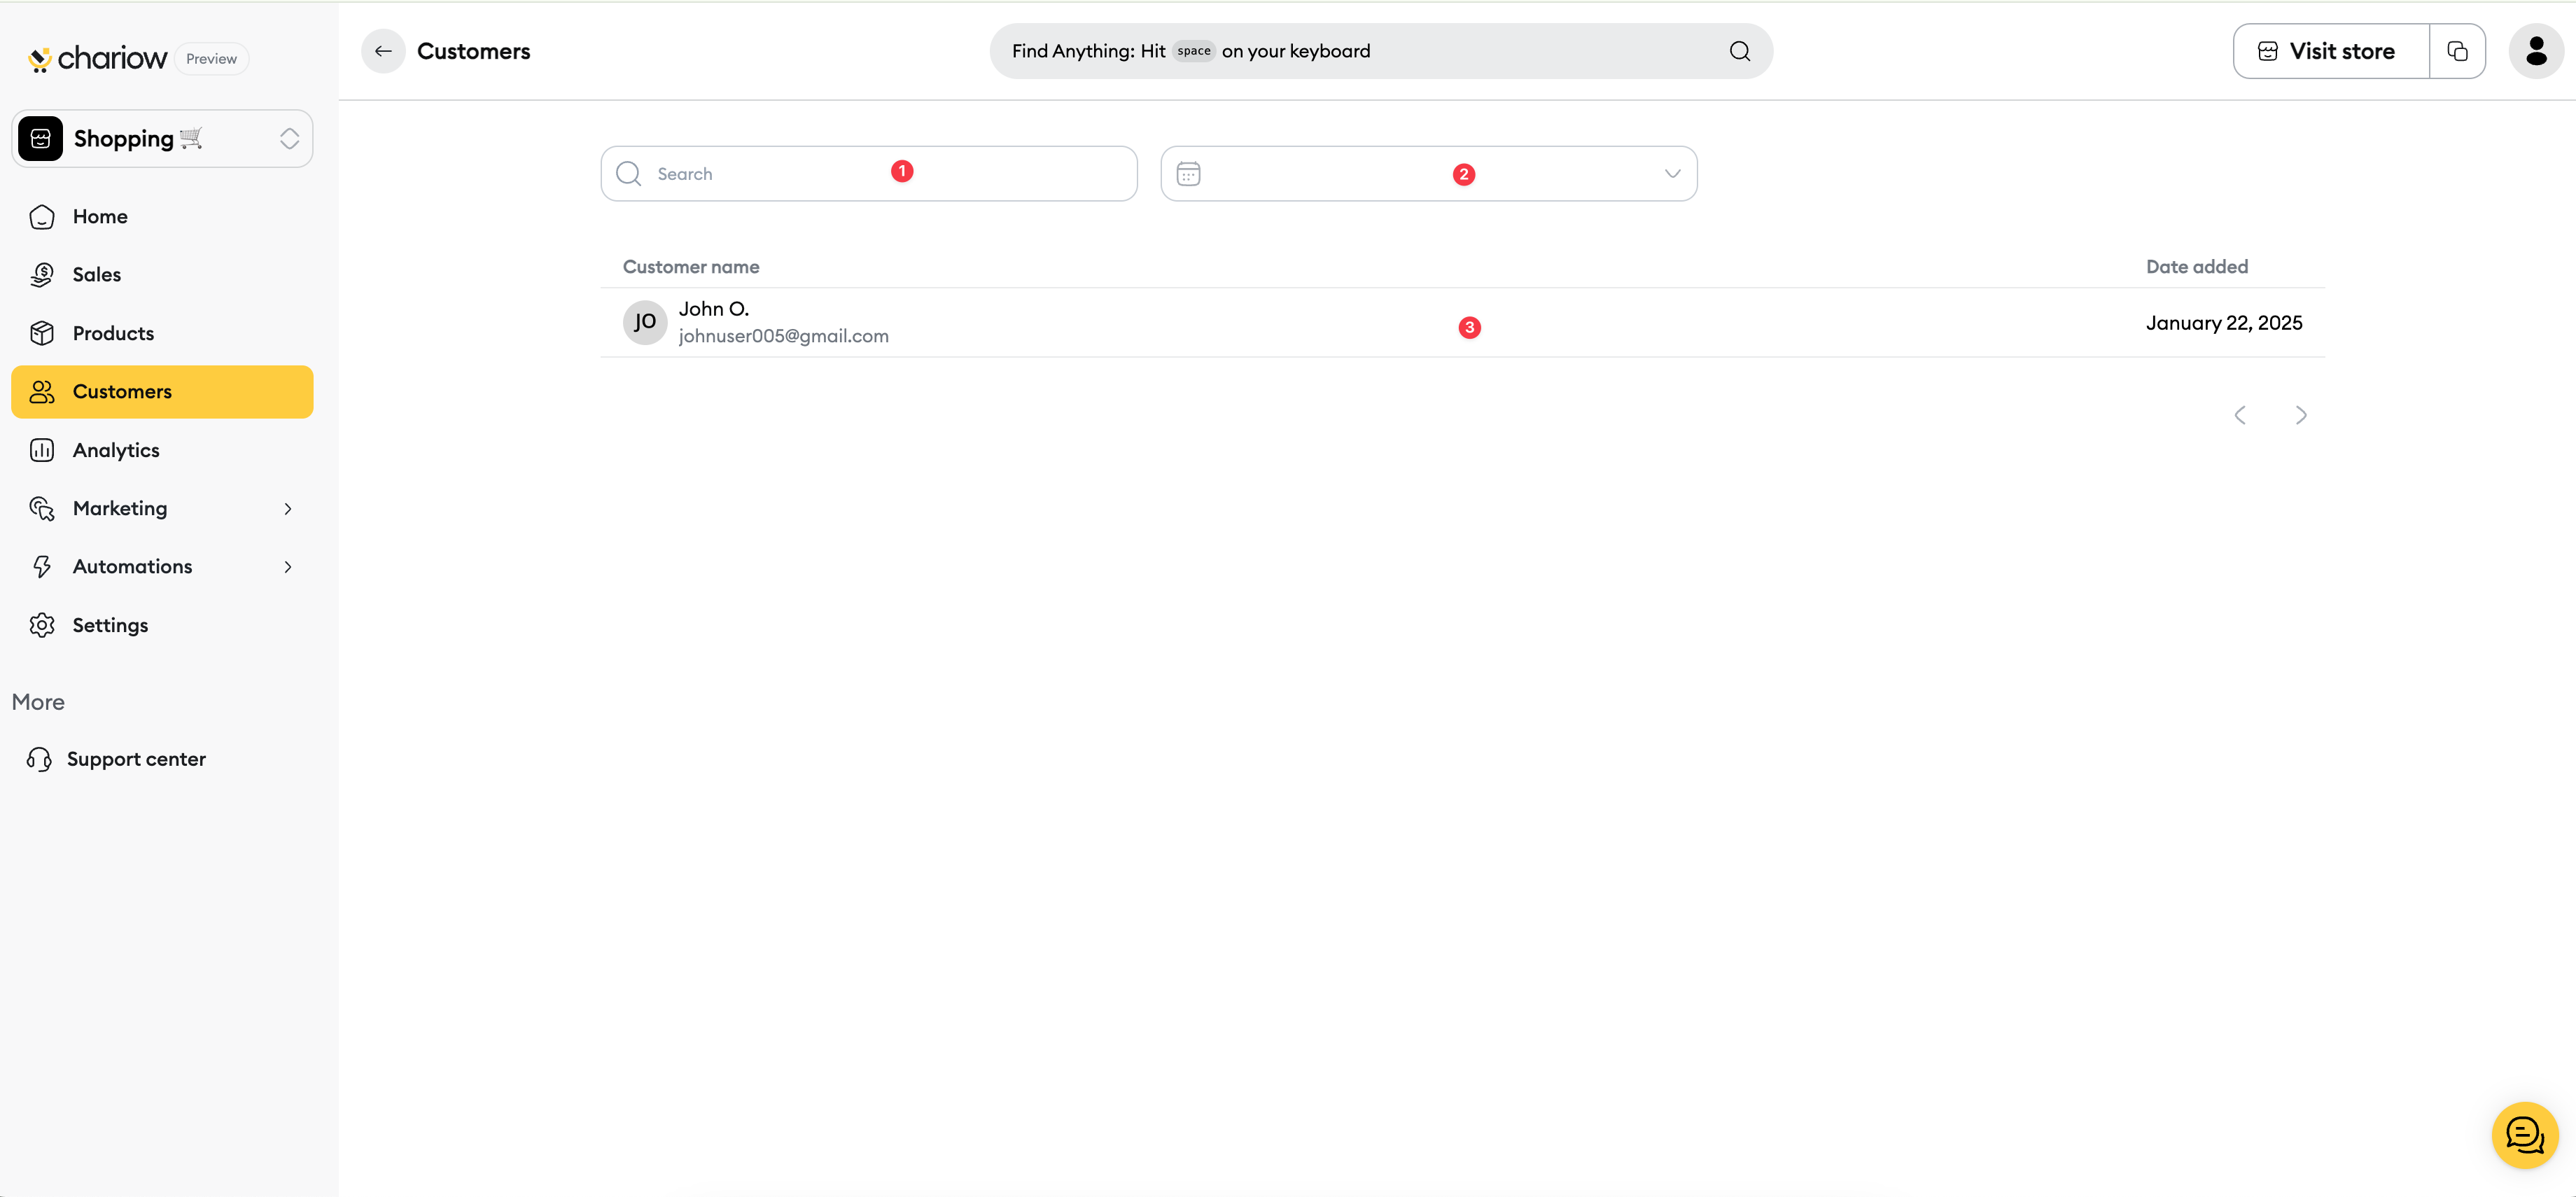Click the Date added column header
2576x1197 pixels.
click(x=2197, y=267)
